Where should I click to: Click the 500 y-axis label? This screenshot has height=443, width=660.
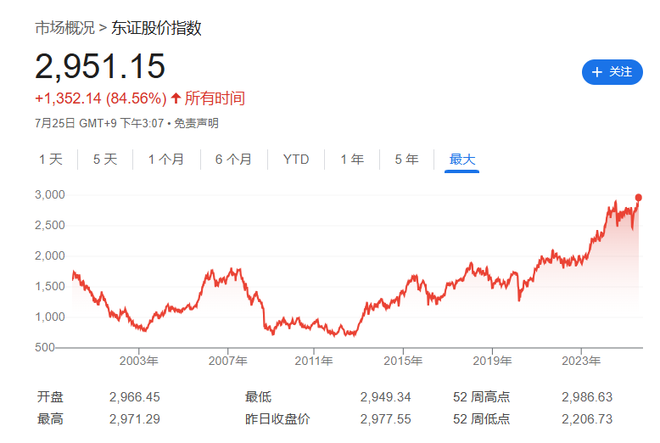click(x=45, y=347)
